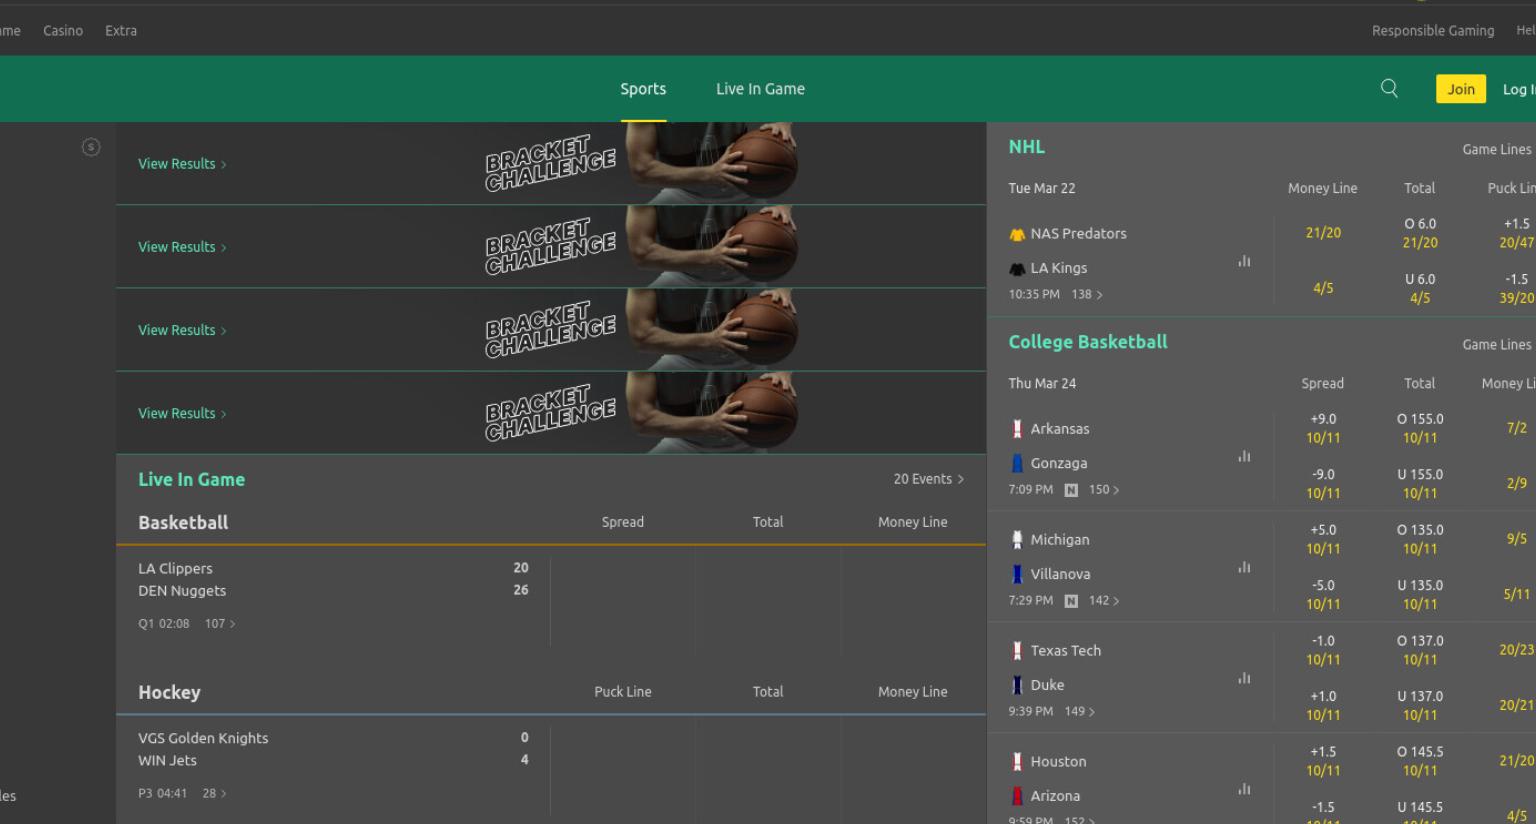Select LA Clippers team name
Viewport: 1536px width, 824px height.
[x=175, y=568]
